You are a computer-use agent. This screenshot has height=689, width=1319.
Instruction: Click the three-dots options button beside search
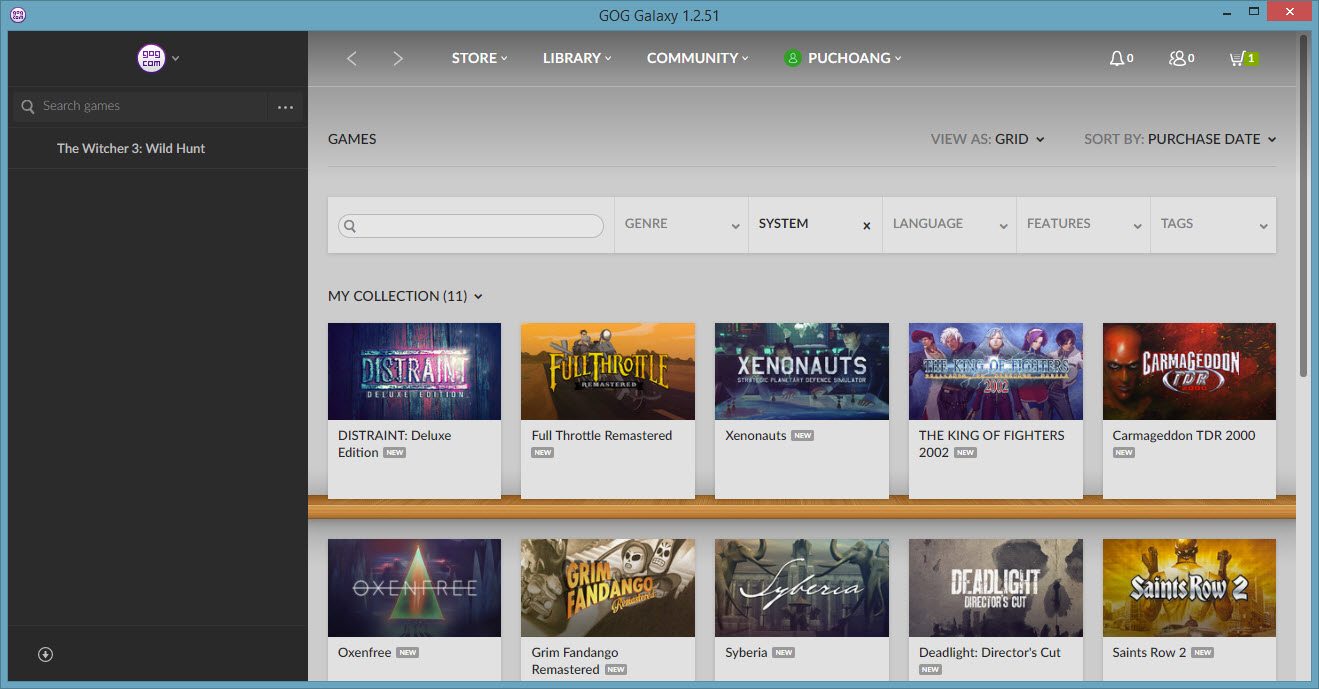click(285, 107)
